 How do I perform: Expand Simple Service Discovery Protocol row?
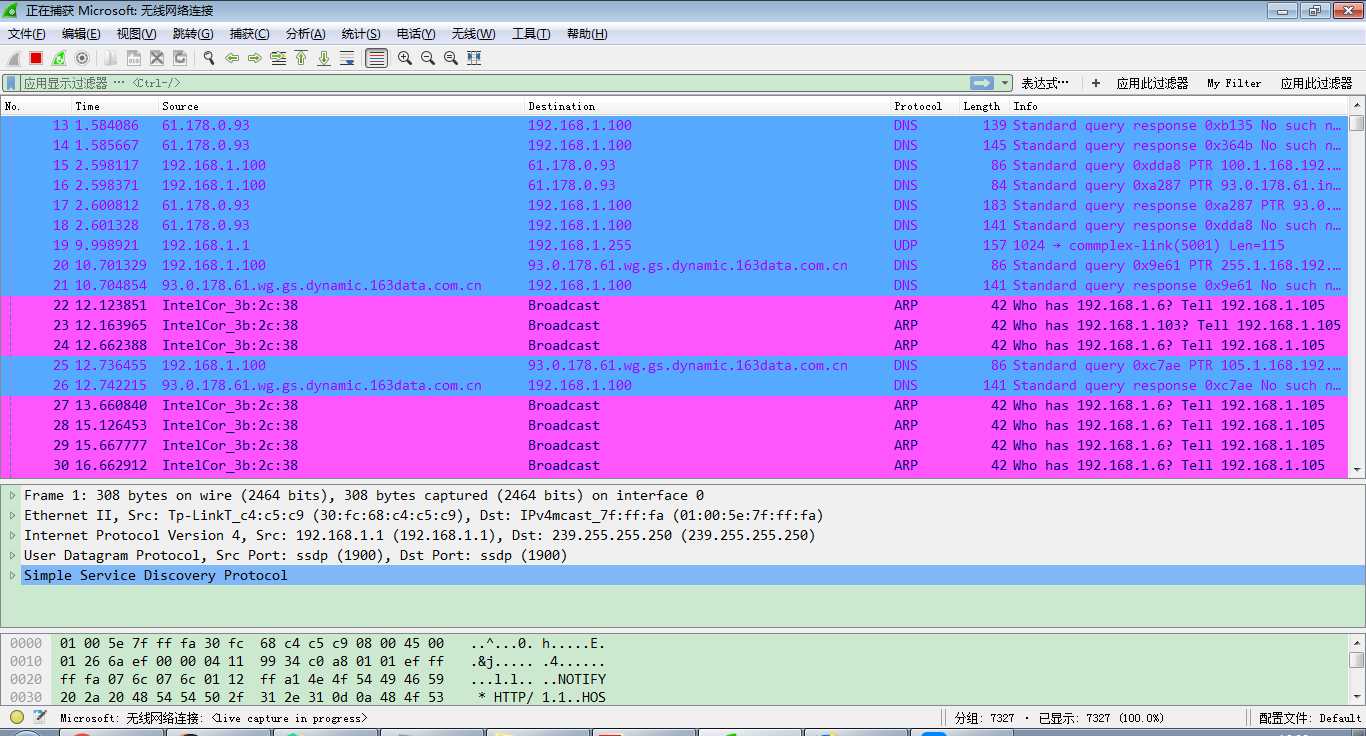pos(13,575)
